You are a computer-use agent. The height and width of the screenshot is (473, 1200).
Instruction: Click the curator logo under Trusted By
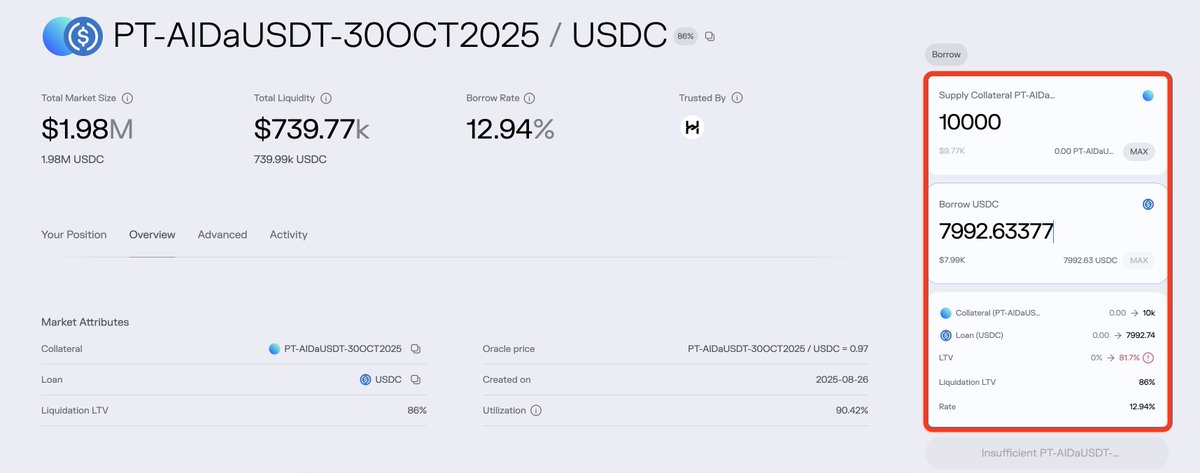[x=691, y=127]
